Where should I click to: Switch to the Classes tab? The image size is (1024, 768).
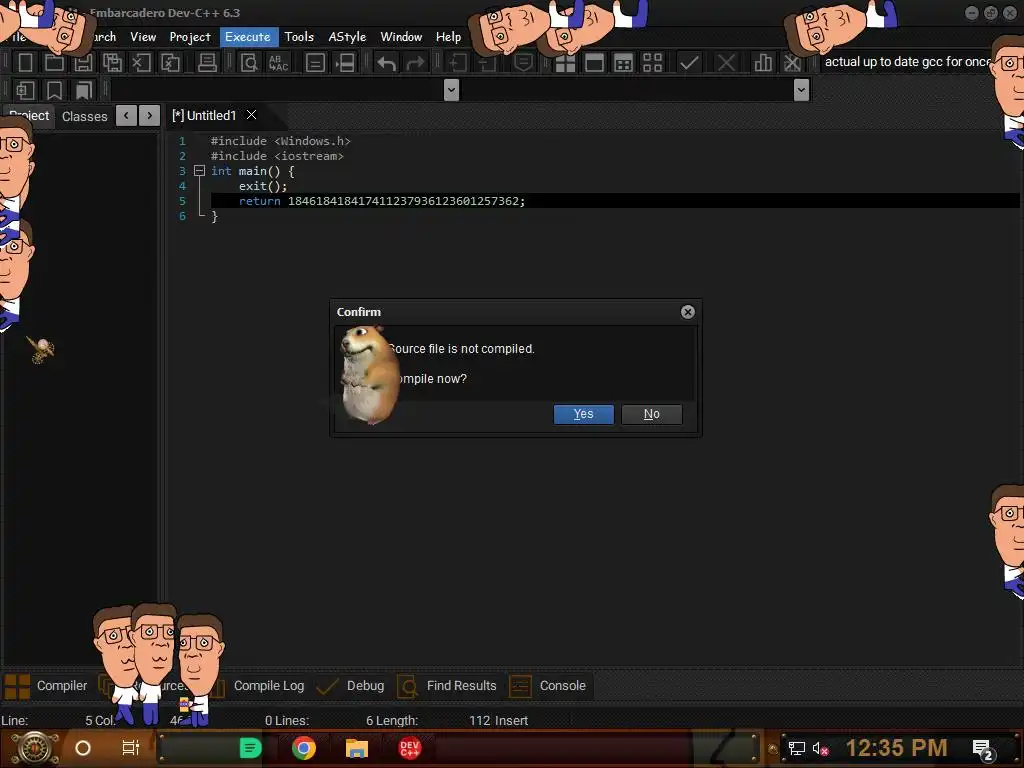click(x=84, y=116)
